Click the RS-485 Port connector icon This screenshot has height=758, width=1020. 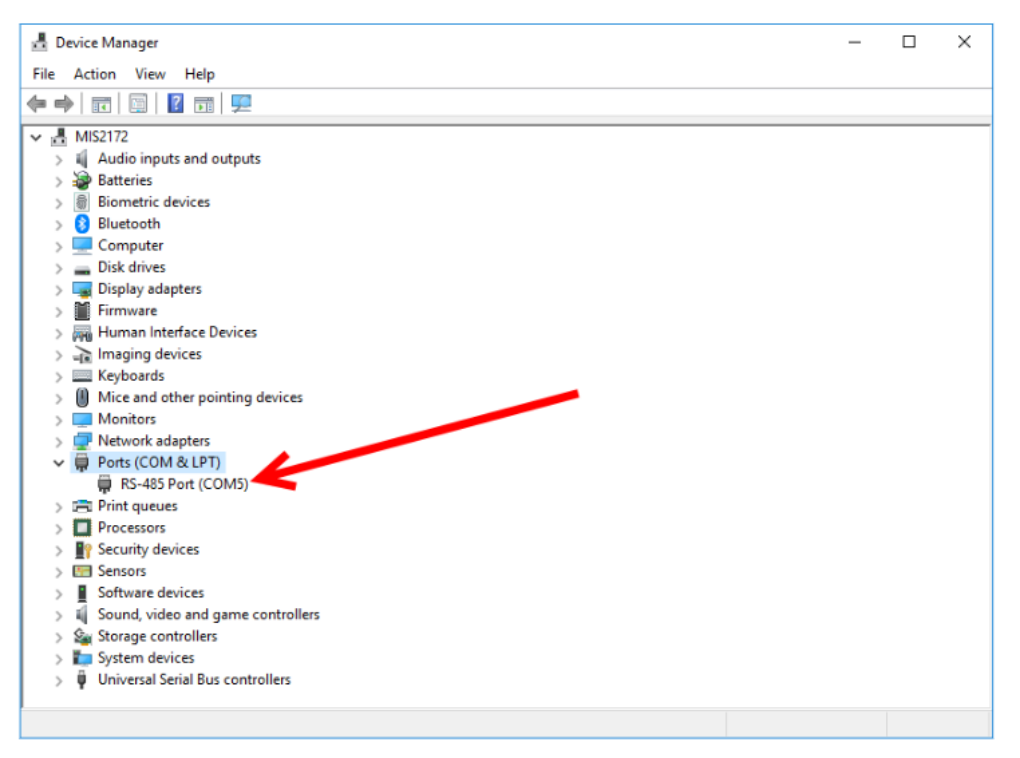click(105, 484)
